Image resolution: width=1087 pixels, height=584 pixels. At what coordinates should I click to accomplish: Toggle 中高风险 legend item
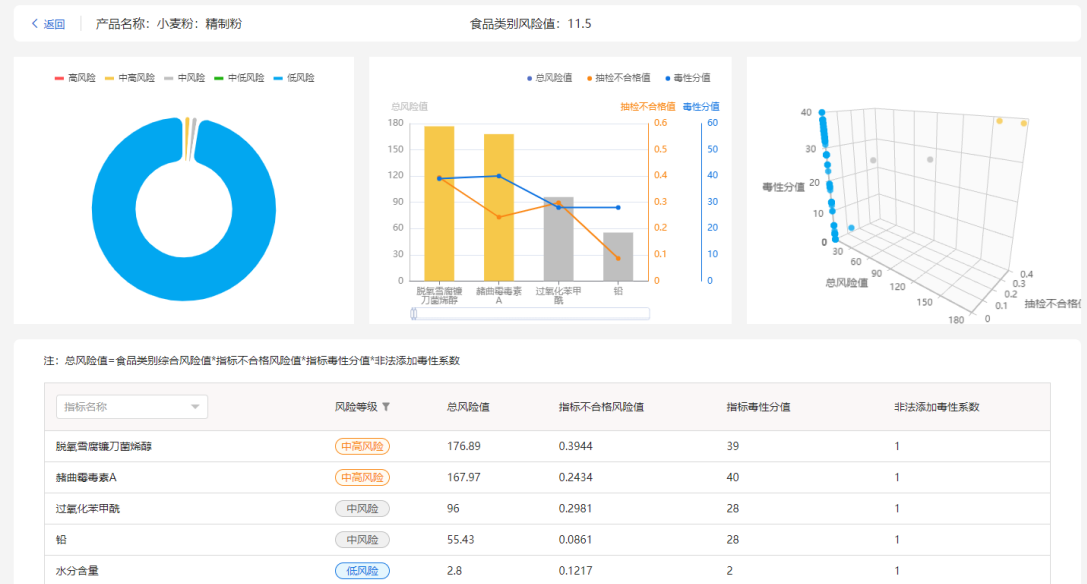pos(129,78)
